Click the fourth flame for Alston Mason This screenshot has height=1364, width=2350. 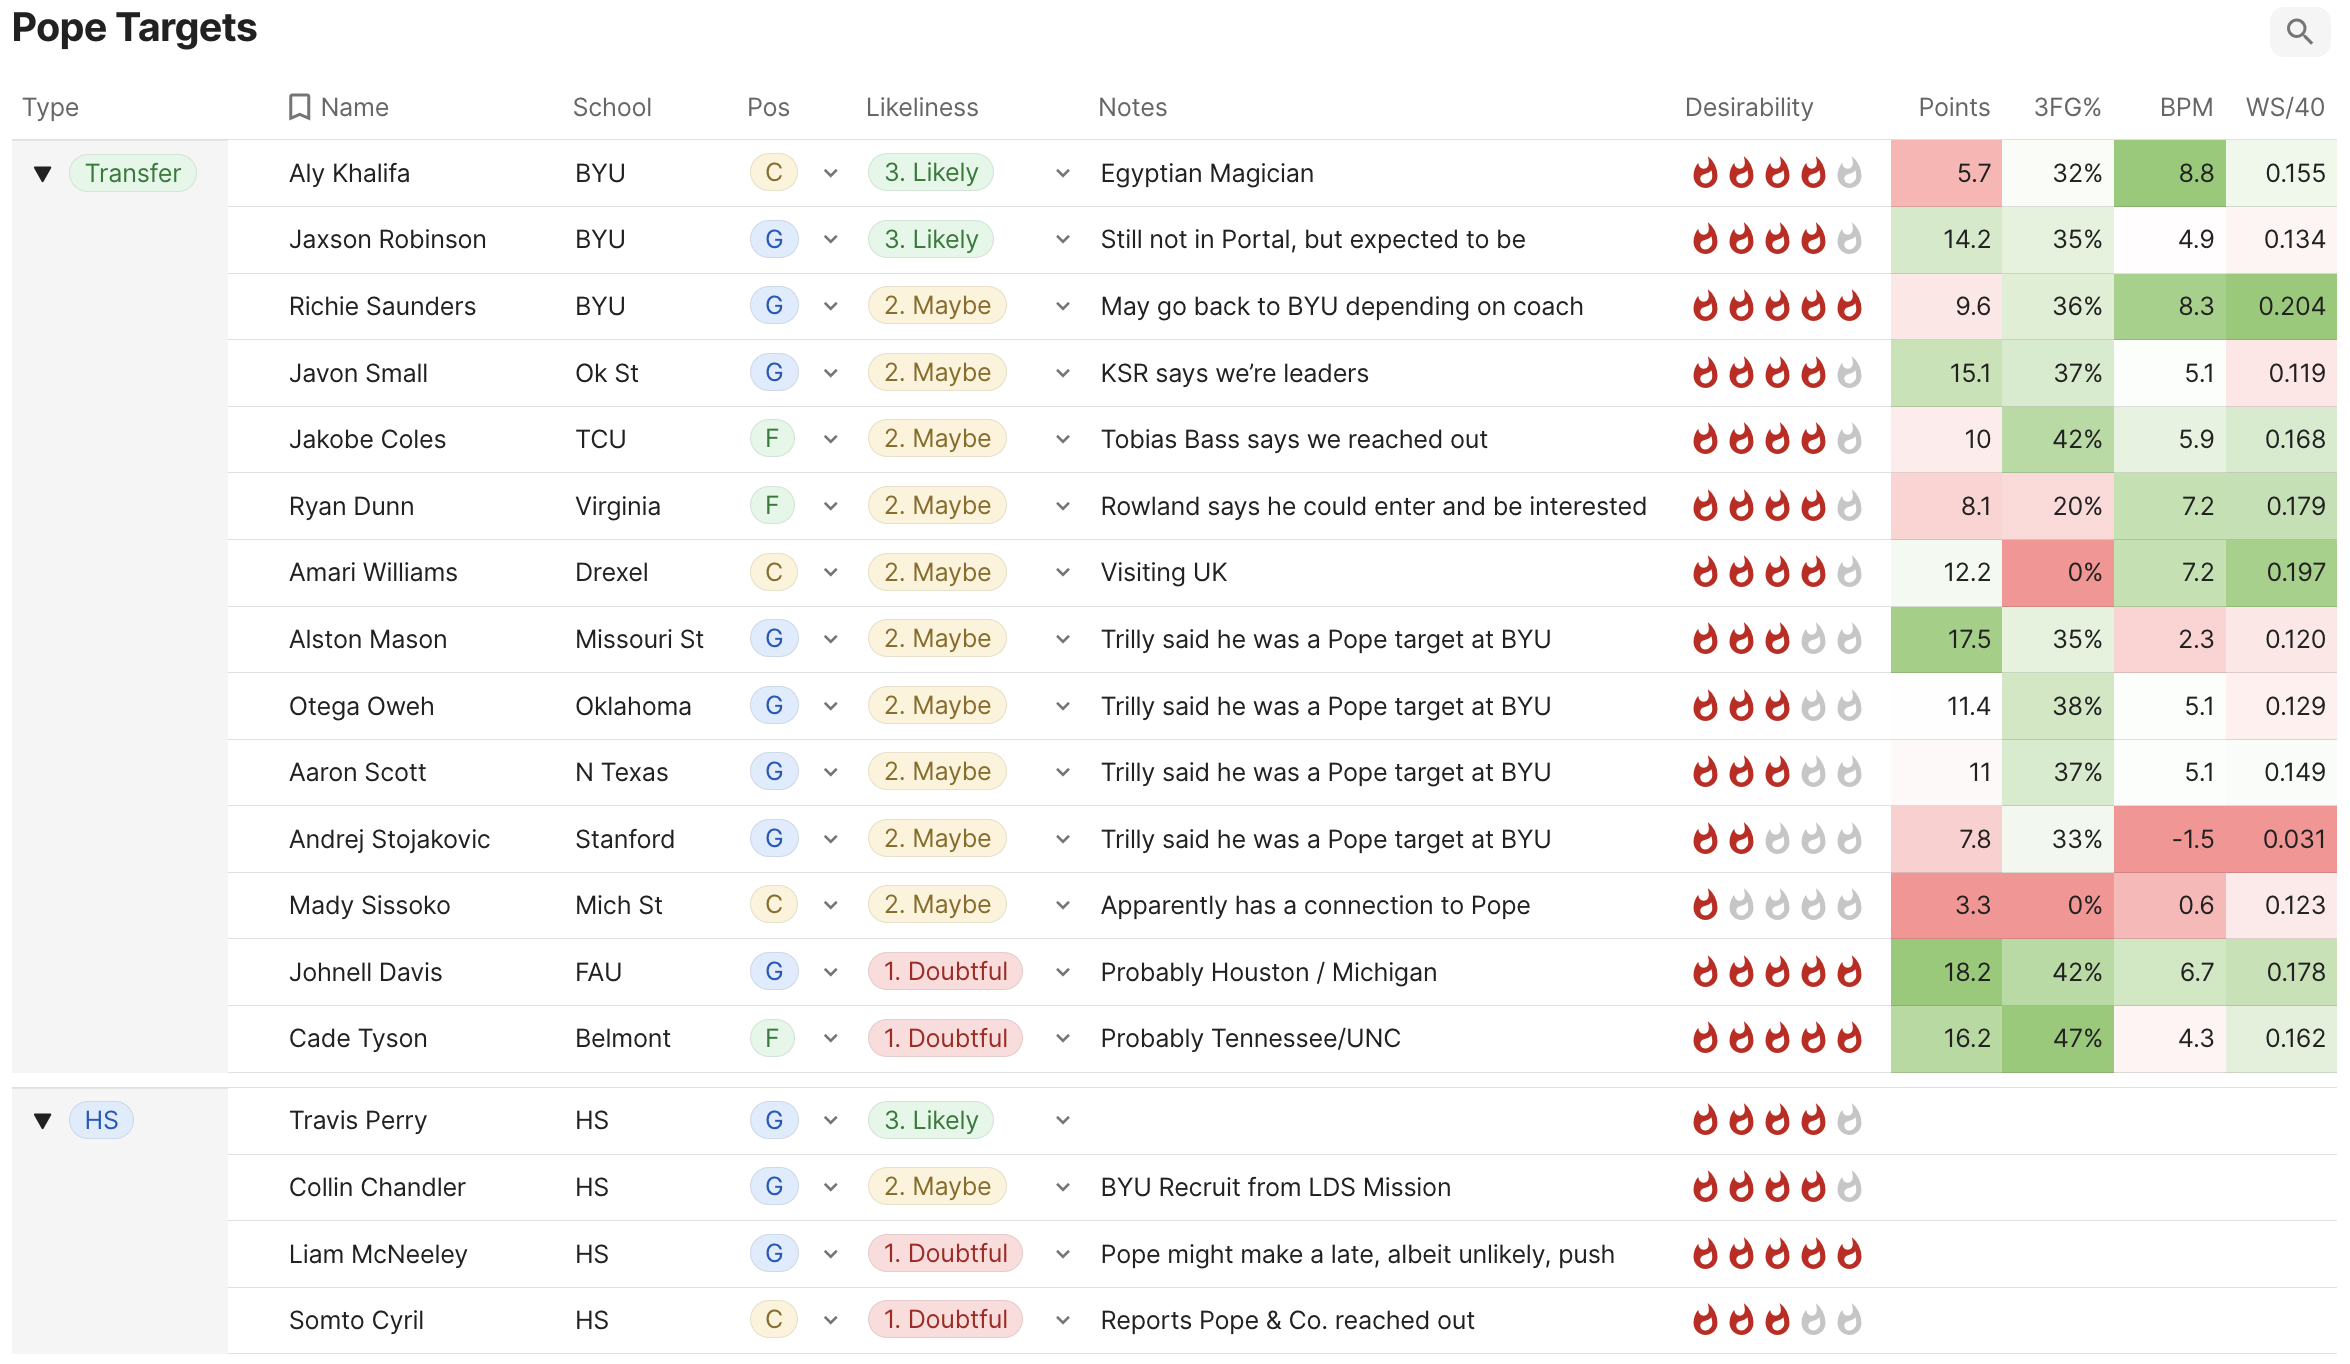pos(1813,639)
